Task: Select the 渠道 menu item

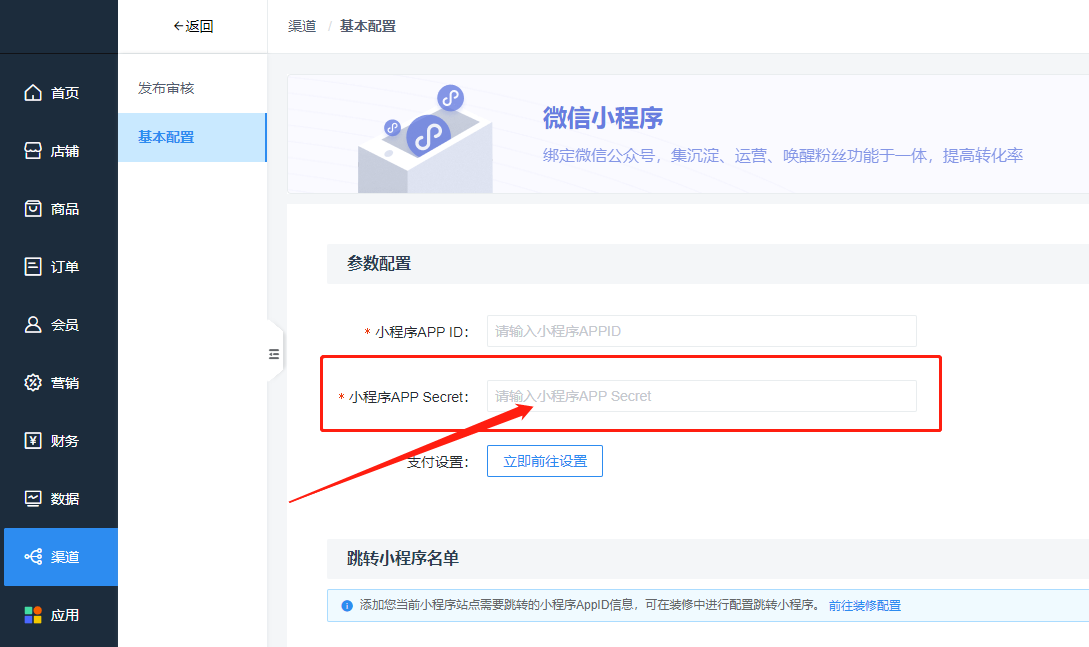Action: [61, 557]
